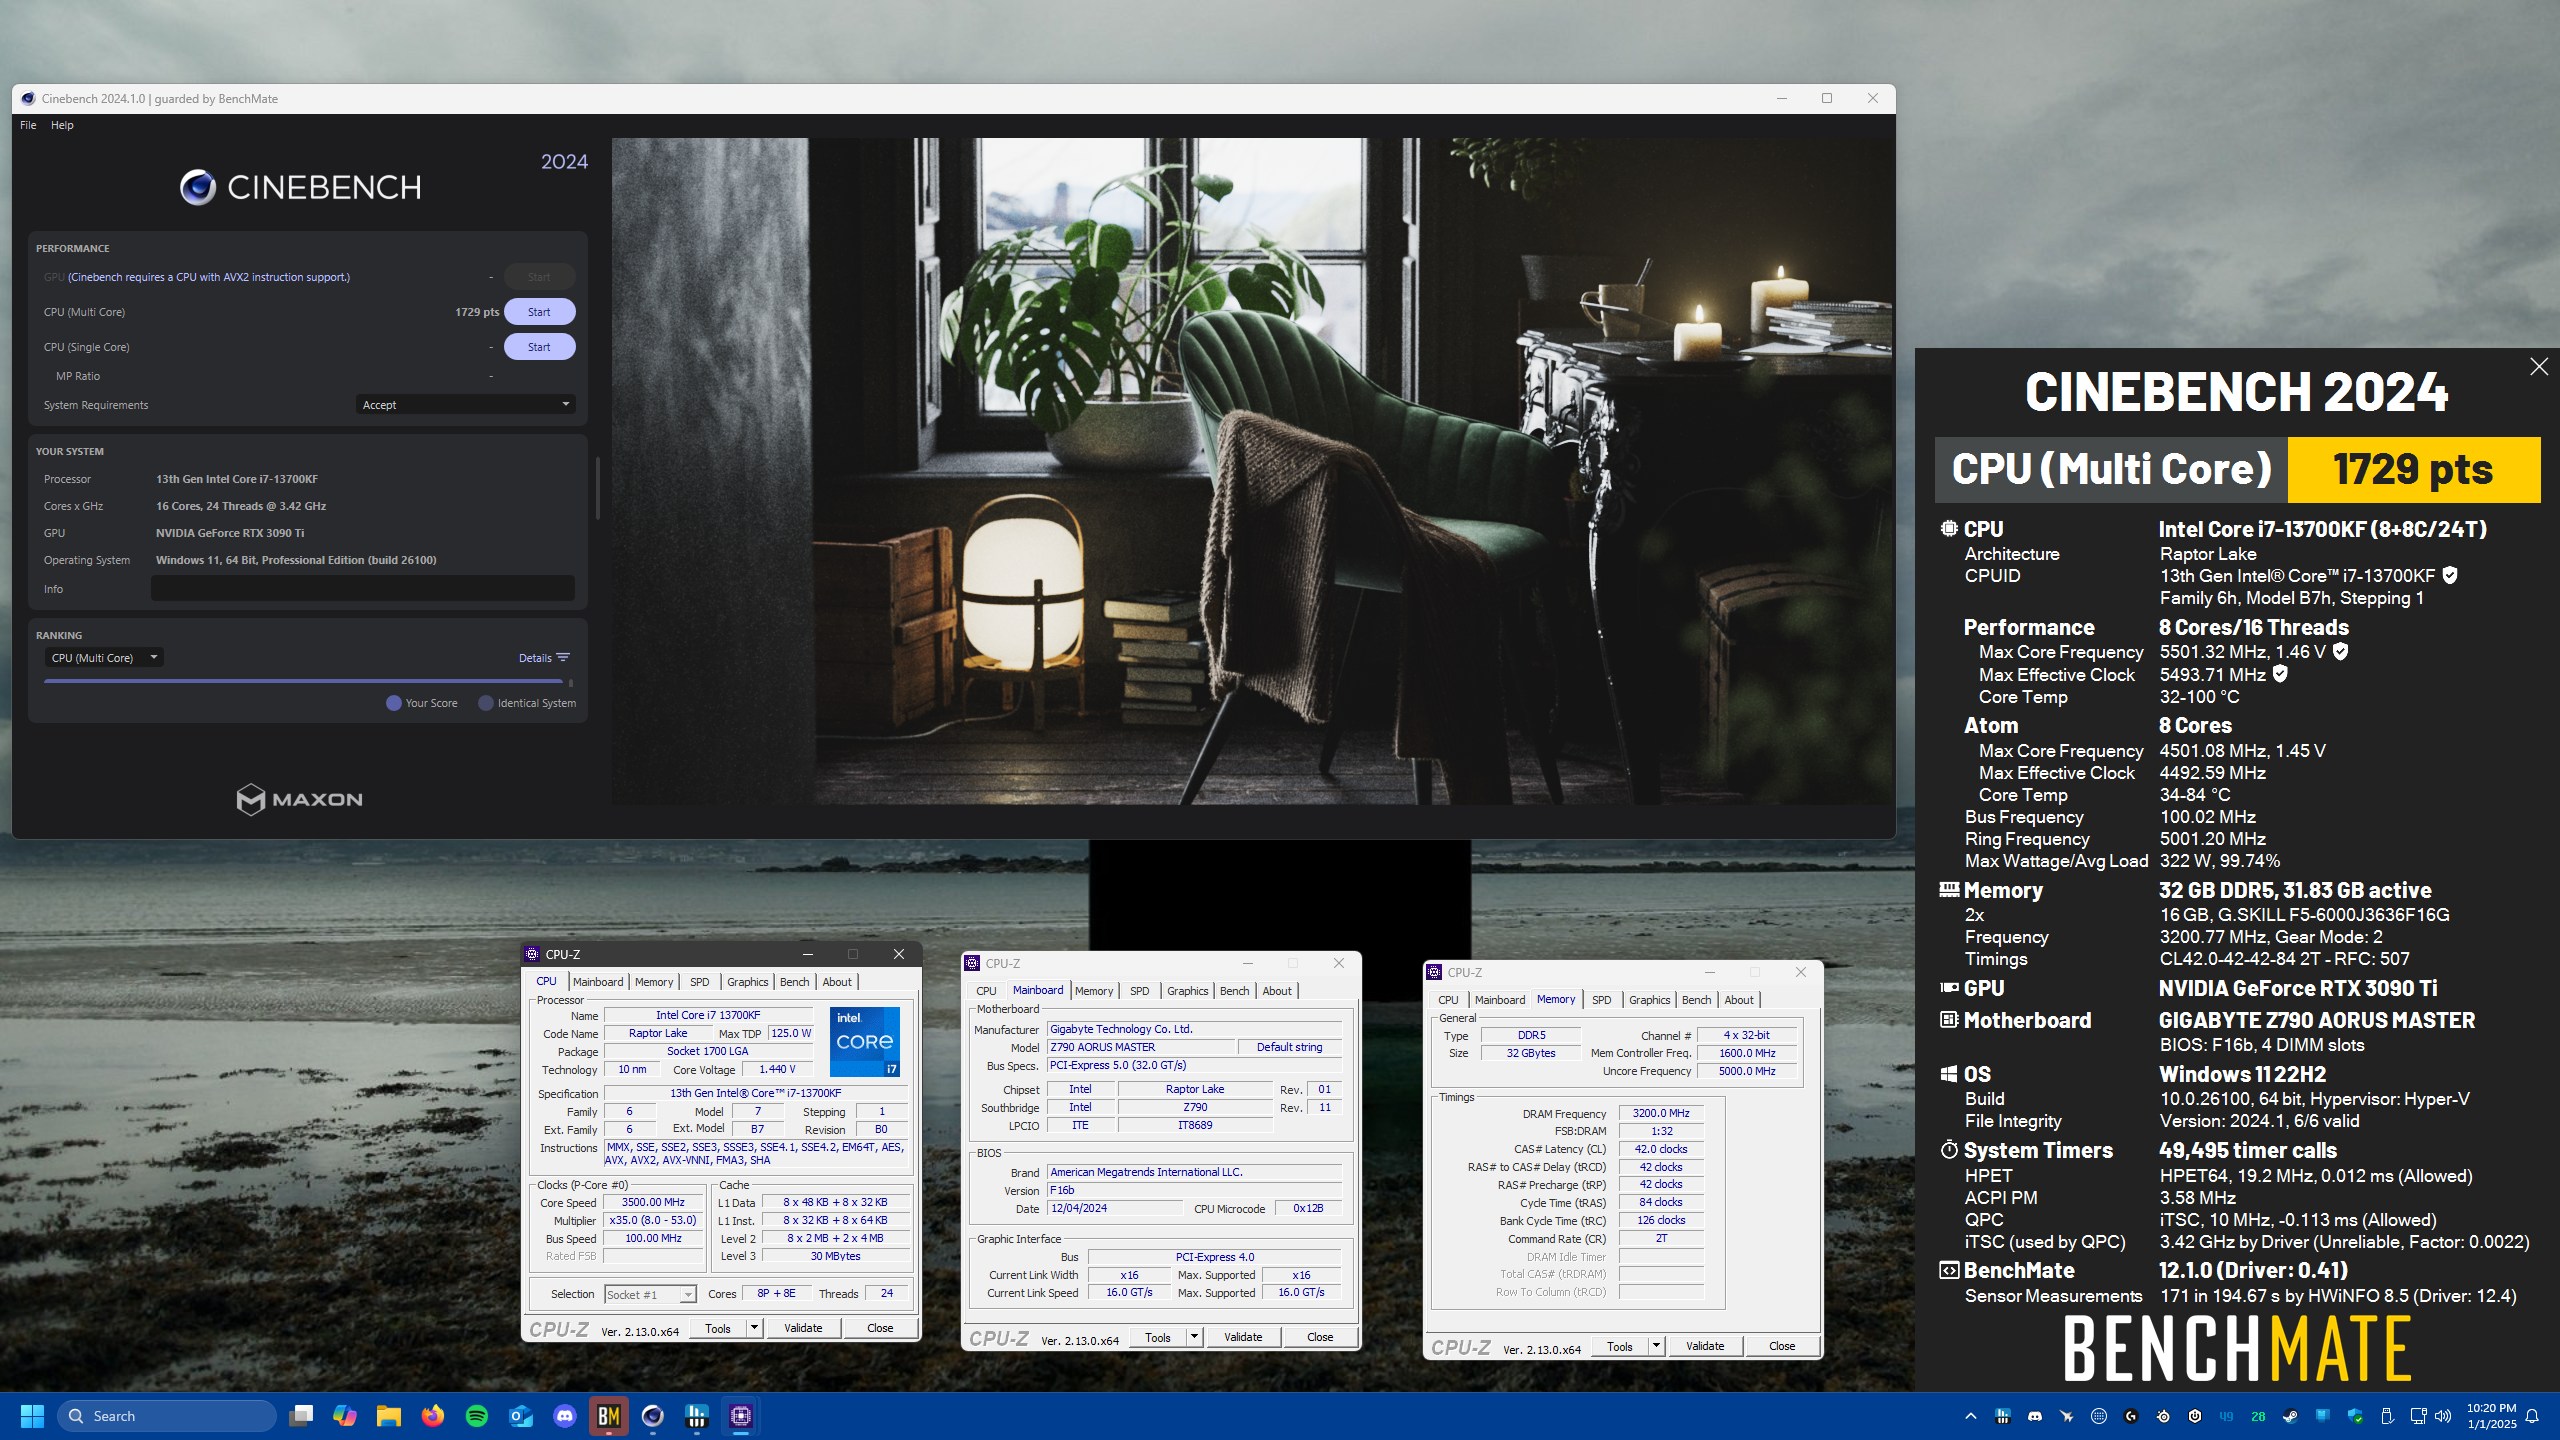Open clock and date 10:20 PM
Screen dimensions: 2560x1440
pos(2491,1416)
